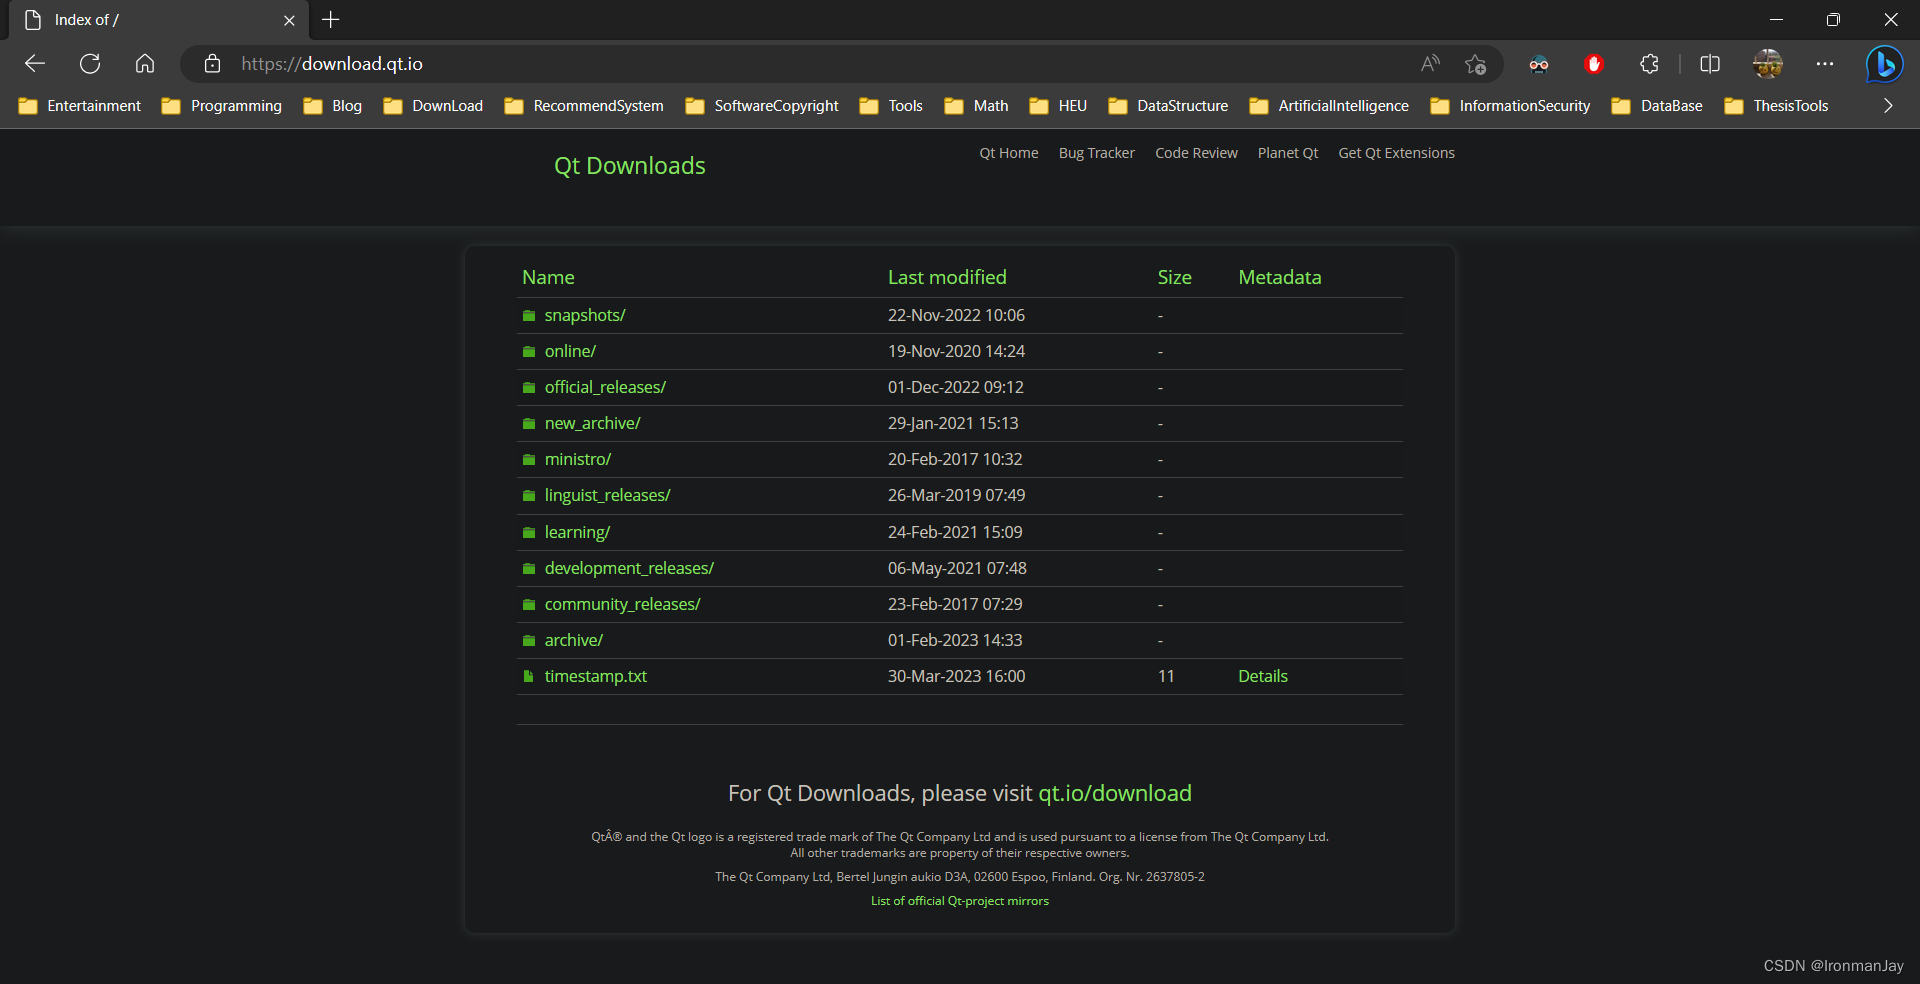Open the snapshots/ directory
Viewport: 1920px width, 984px height.
coord(585,315)
